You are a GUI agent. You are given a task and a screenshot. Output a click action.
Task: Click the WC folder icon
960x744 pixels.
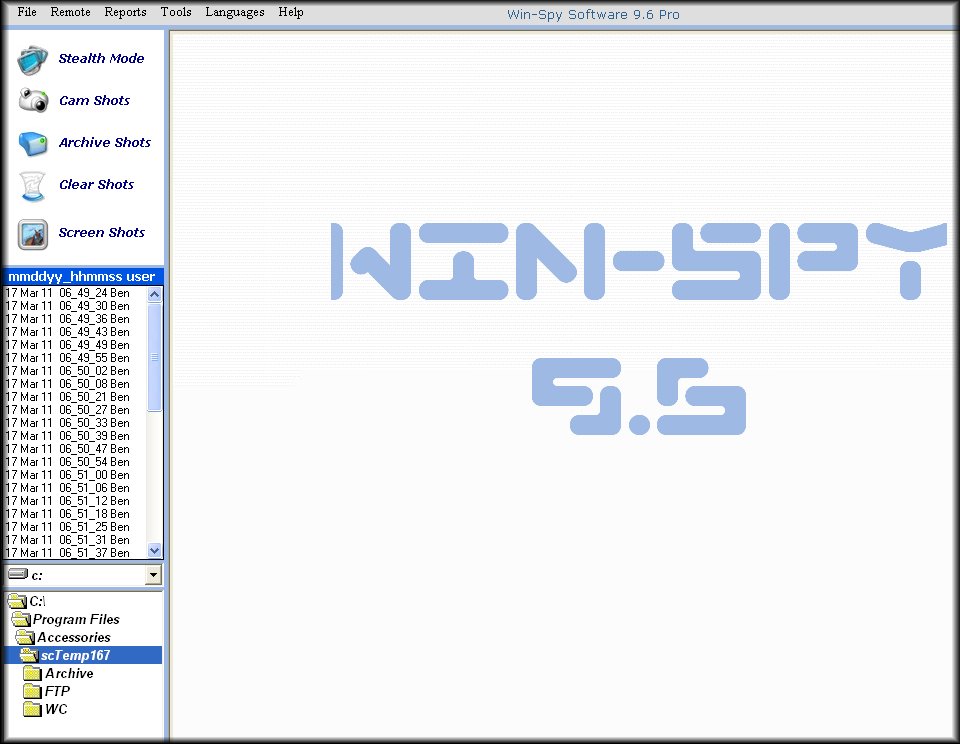point(32,709)
